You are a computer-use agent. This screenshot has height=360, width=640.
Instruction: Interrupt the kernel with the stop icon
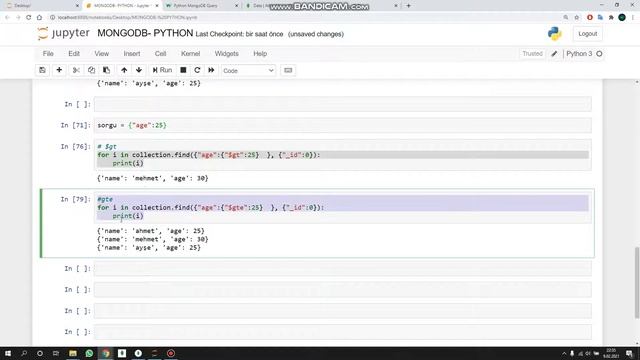coord(183,70)
